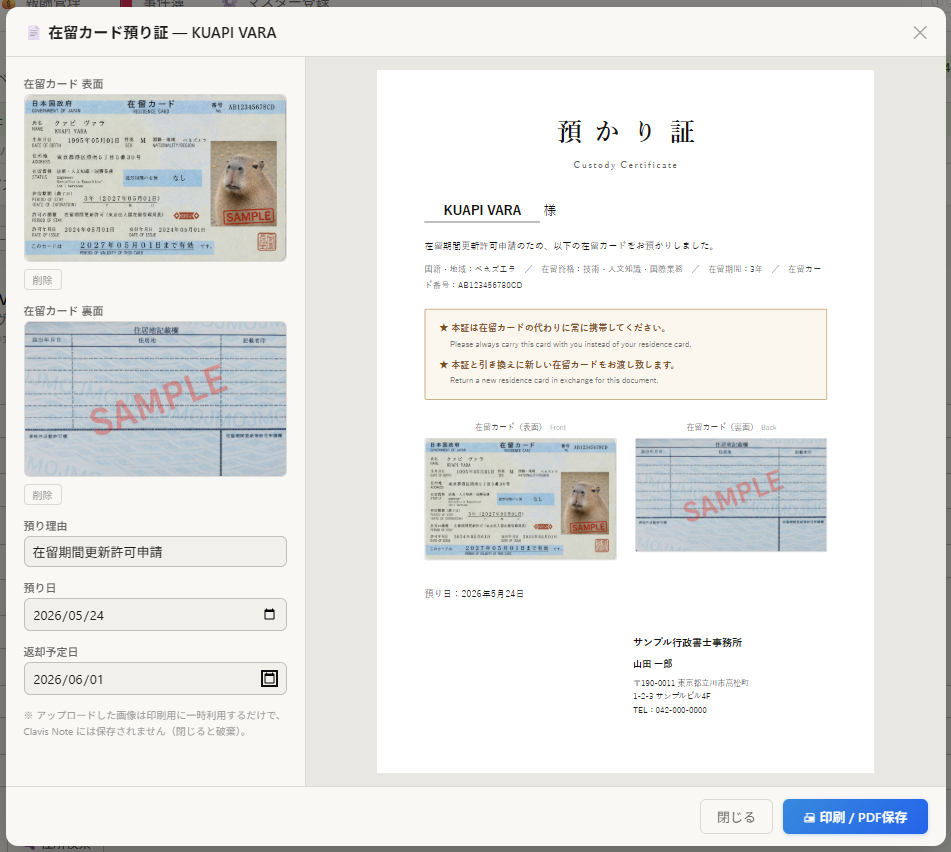Click the 預り日：2026年5月24日 text
Viewport: 951px width, 852px height.
point(474,594)
